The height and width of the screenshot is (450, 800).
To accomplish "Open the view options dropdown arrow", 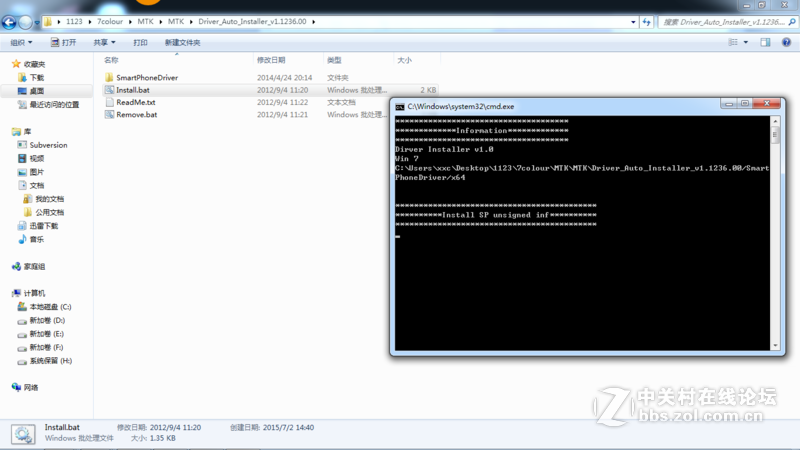I will tap(745, 42).
